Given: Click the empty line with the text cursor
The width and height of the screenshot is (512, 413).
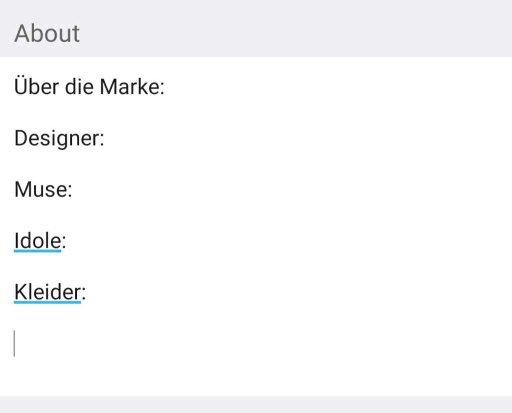Looking at the screenshot, I should pos(256,343).
